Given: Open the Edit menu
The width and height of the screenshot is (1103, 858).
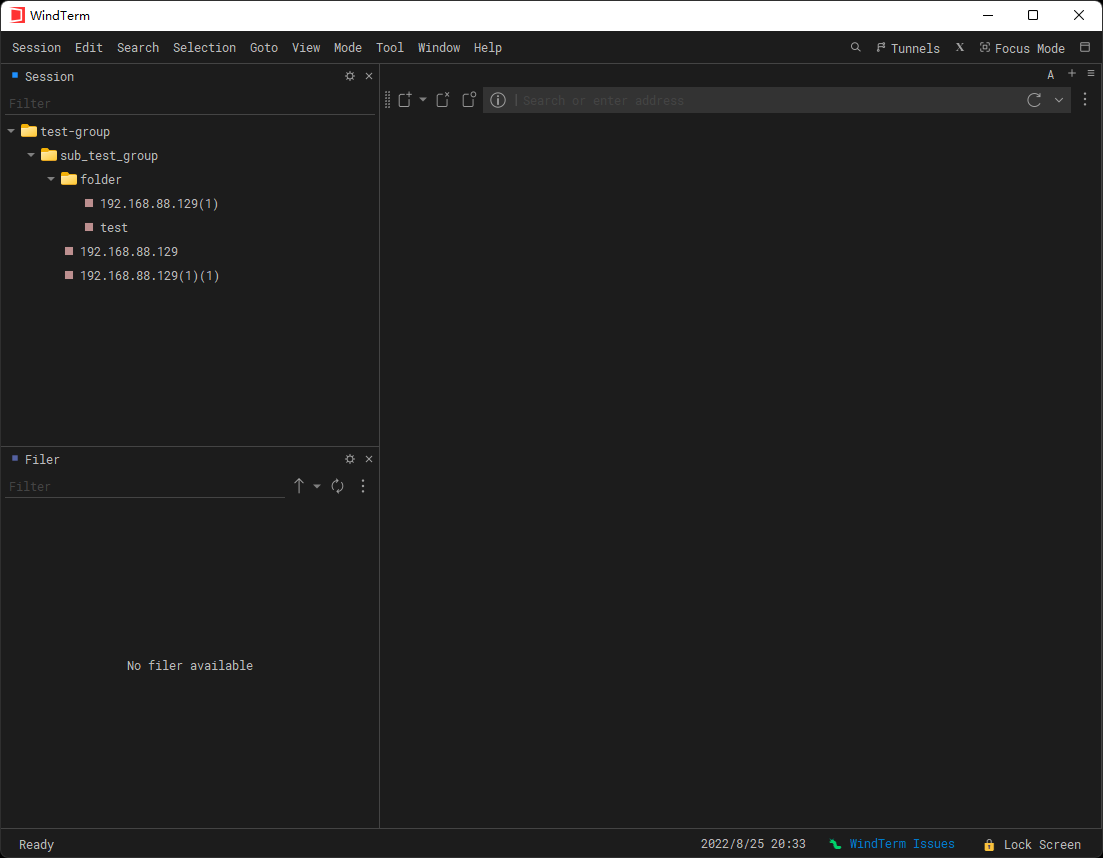Looking at the screenshot, I should 89,48.
